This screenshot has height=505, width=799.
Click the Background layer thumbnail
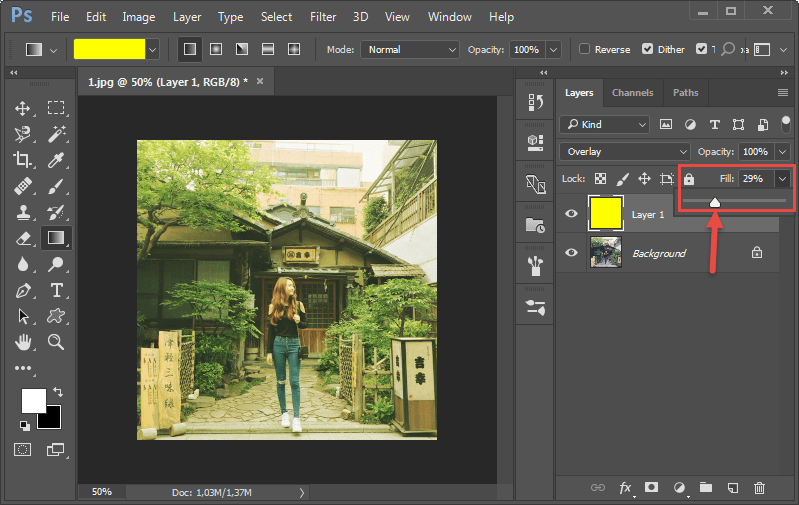pos(605,253)
